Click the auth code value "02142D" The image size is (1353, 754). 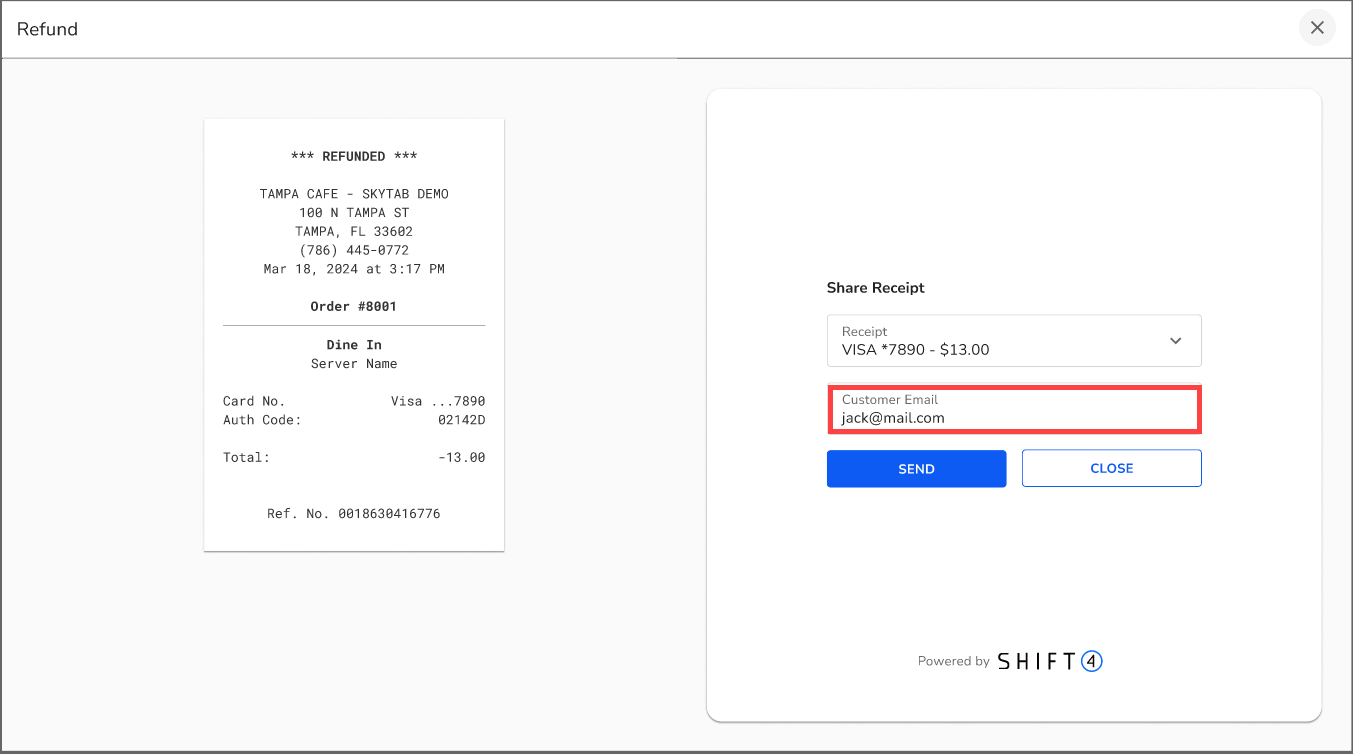tap(462, 420)
